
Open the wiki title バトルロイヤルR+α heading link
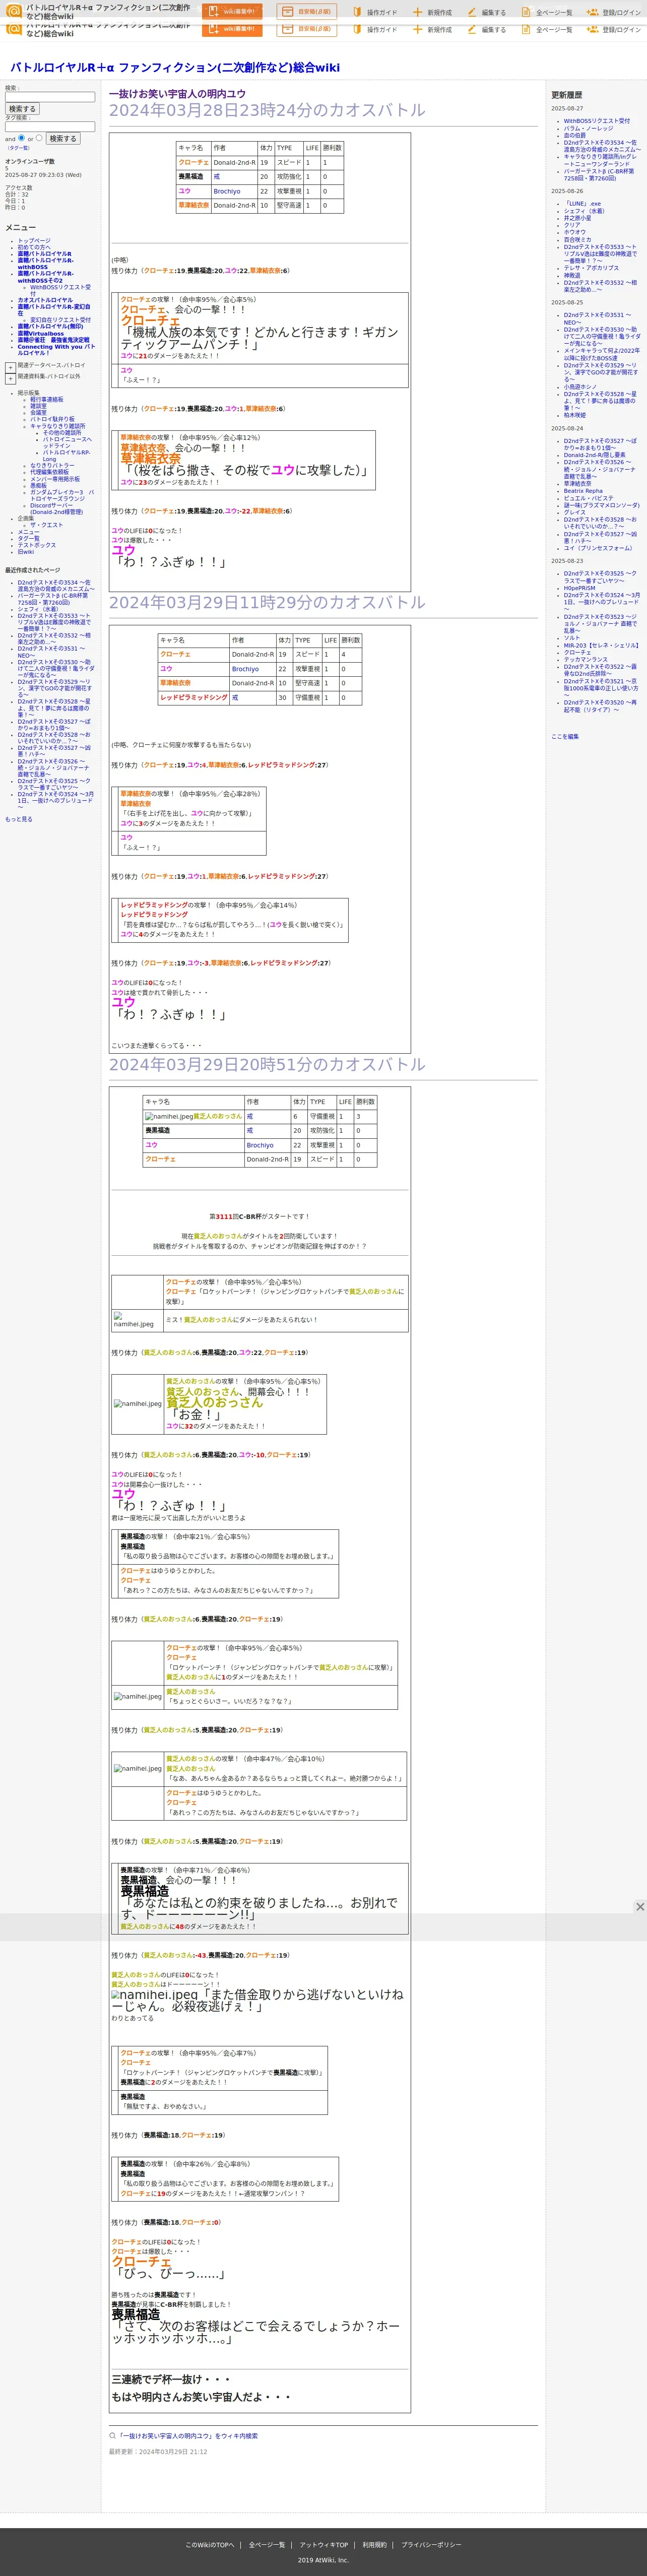174,67
